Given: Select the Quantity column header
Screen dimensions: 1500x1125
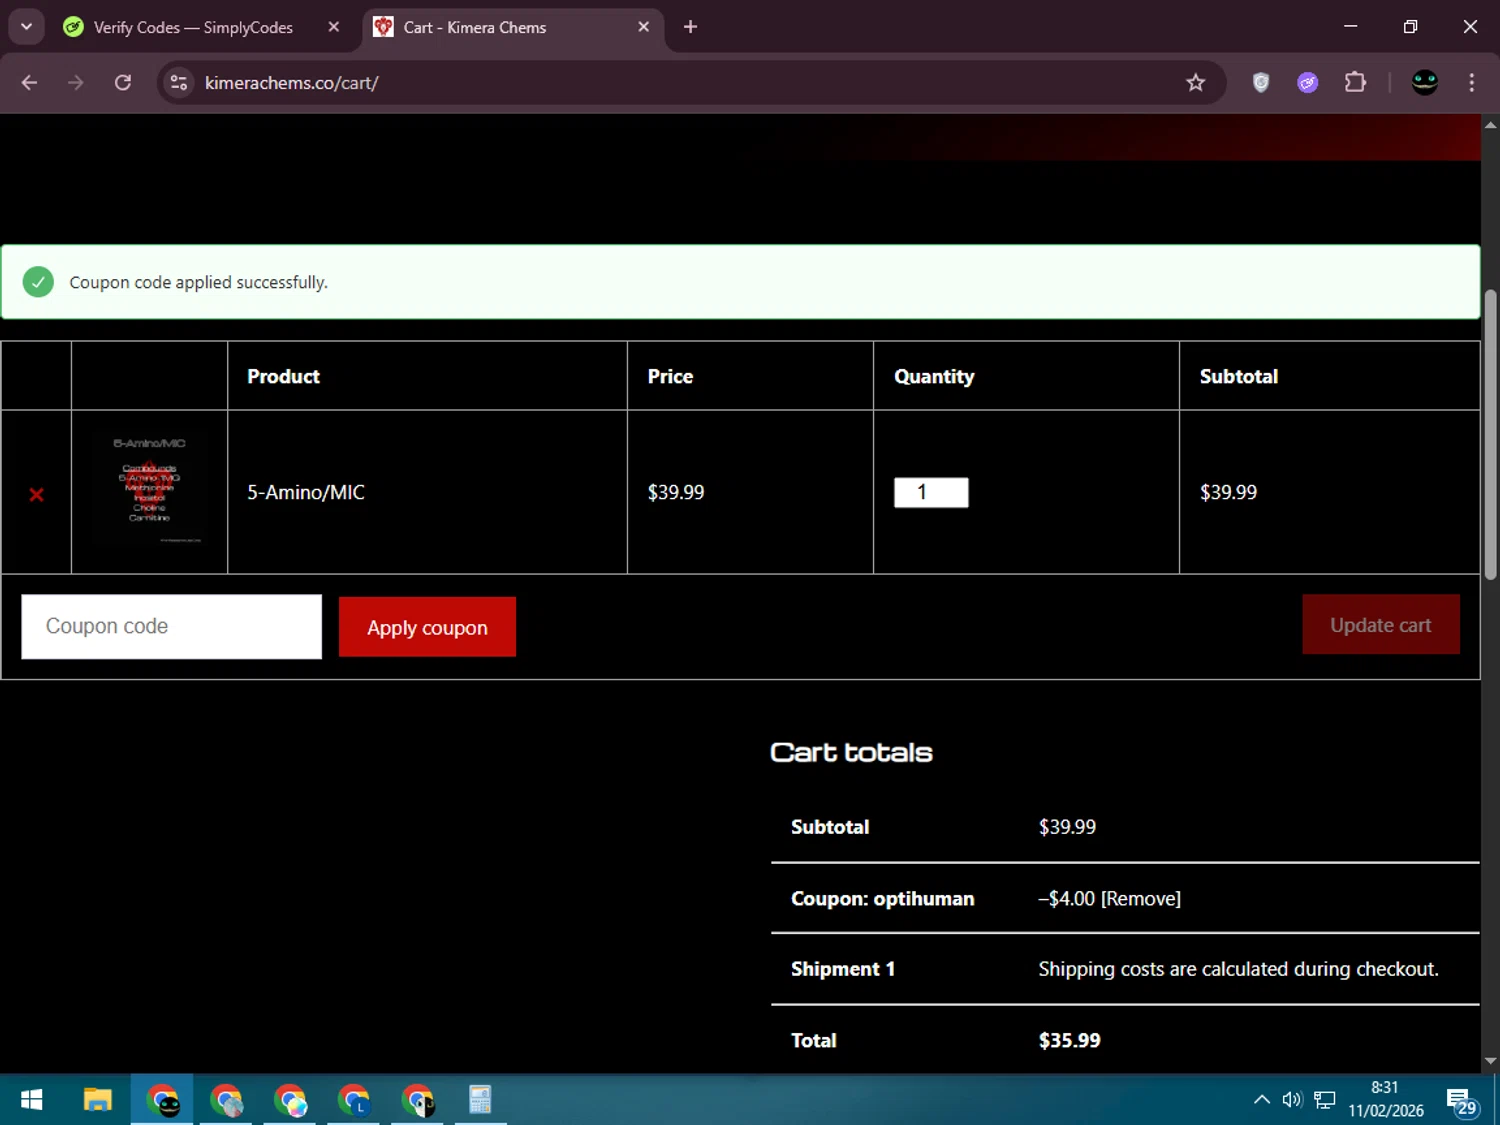Looking at the screenshot, I should 934,377.
